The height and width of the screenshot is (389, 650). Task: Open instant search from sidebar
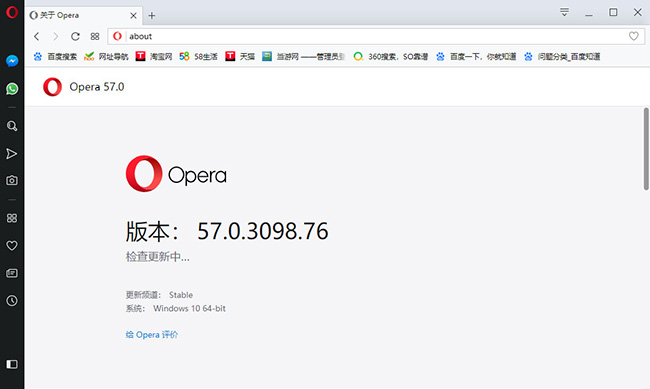[12, 126]
